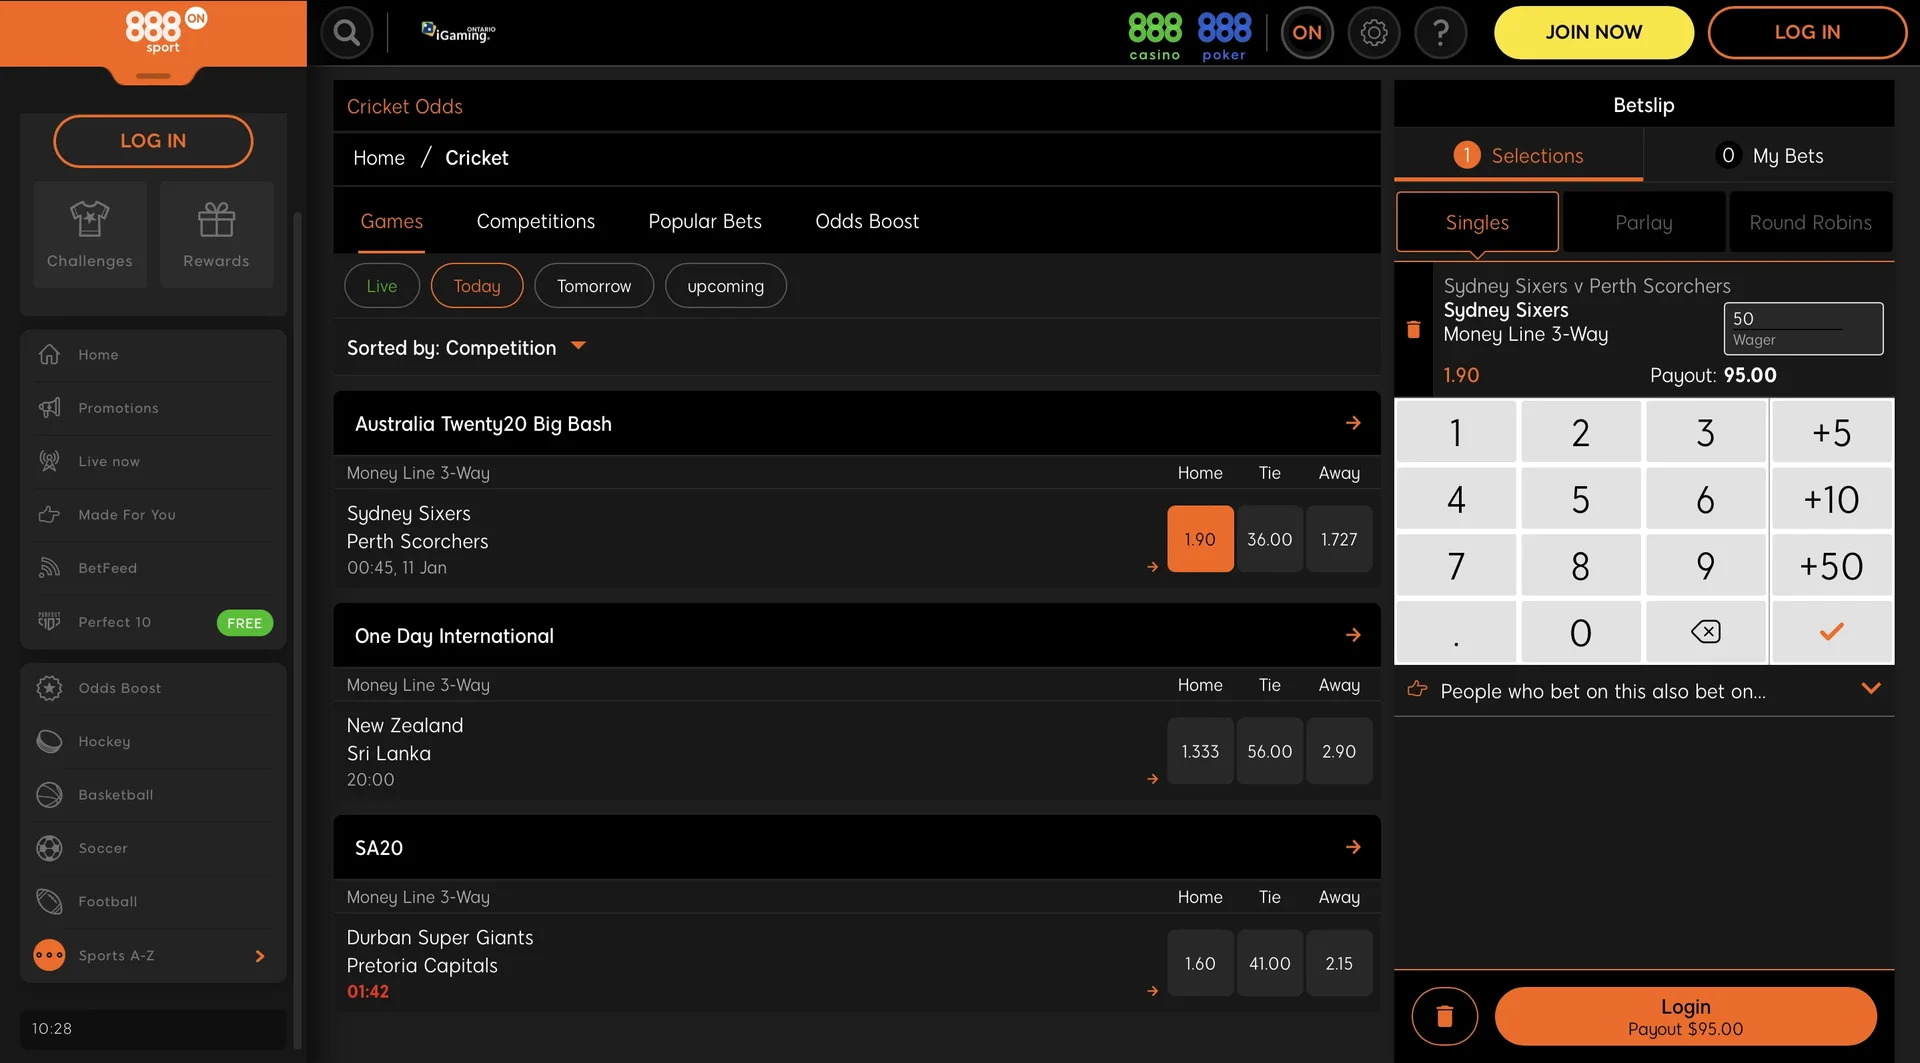
Task: Select Soccer in sidebar
Action: tap(153, 848)
